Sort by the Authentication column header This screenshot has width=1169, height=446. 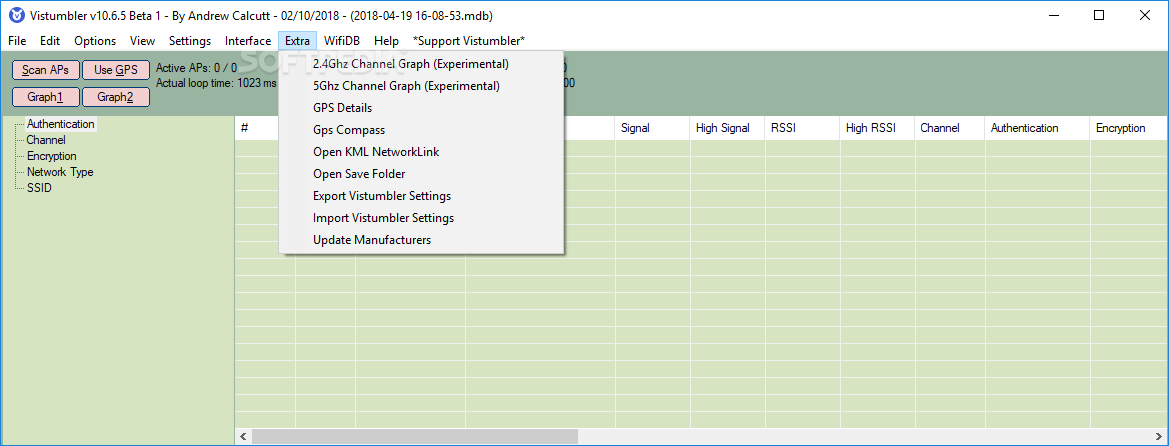[x=1038, y=128]
